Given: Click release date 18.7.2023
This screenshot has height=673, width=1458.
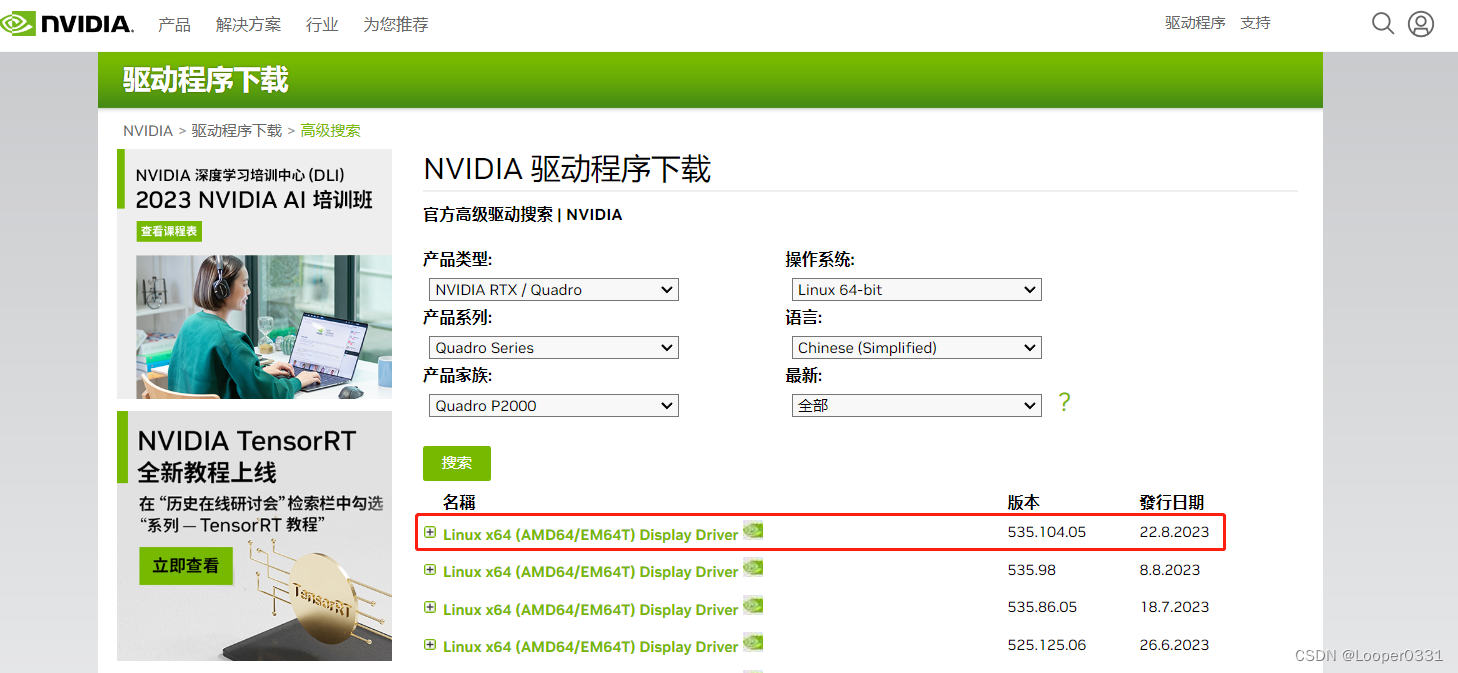Looking at the screenshot, I should point(1174,607).
